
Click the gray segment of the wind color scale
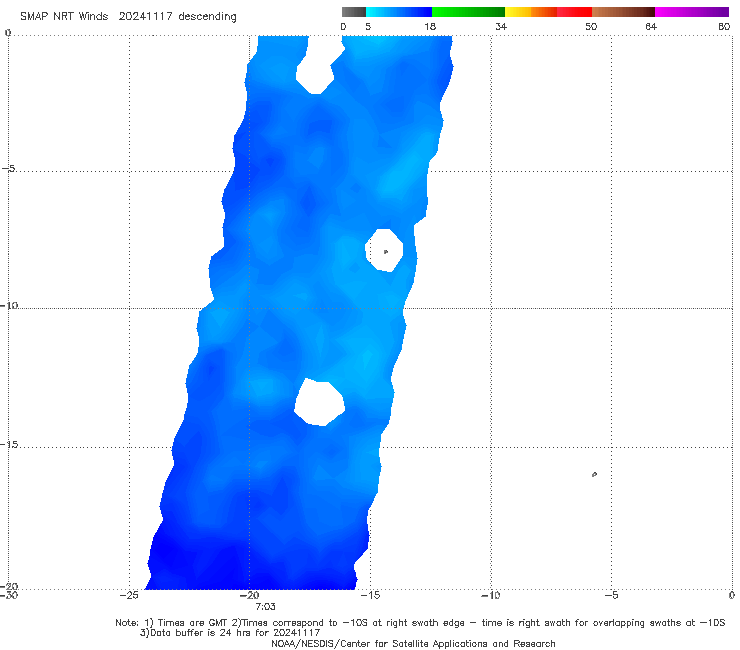pos(353,12)
